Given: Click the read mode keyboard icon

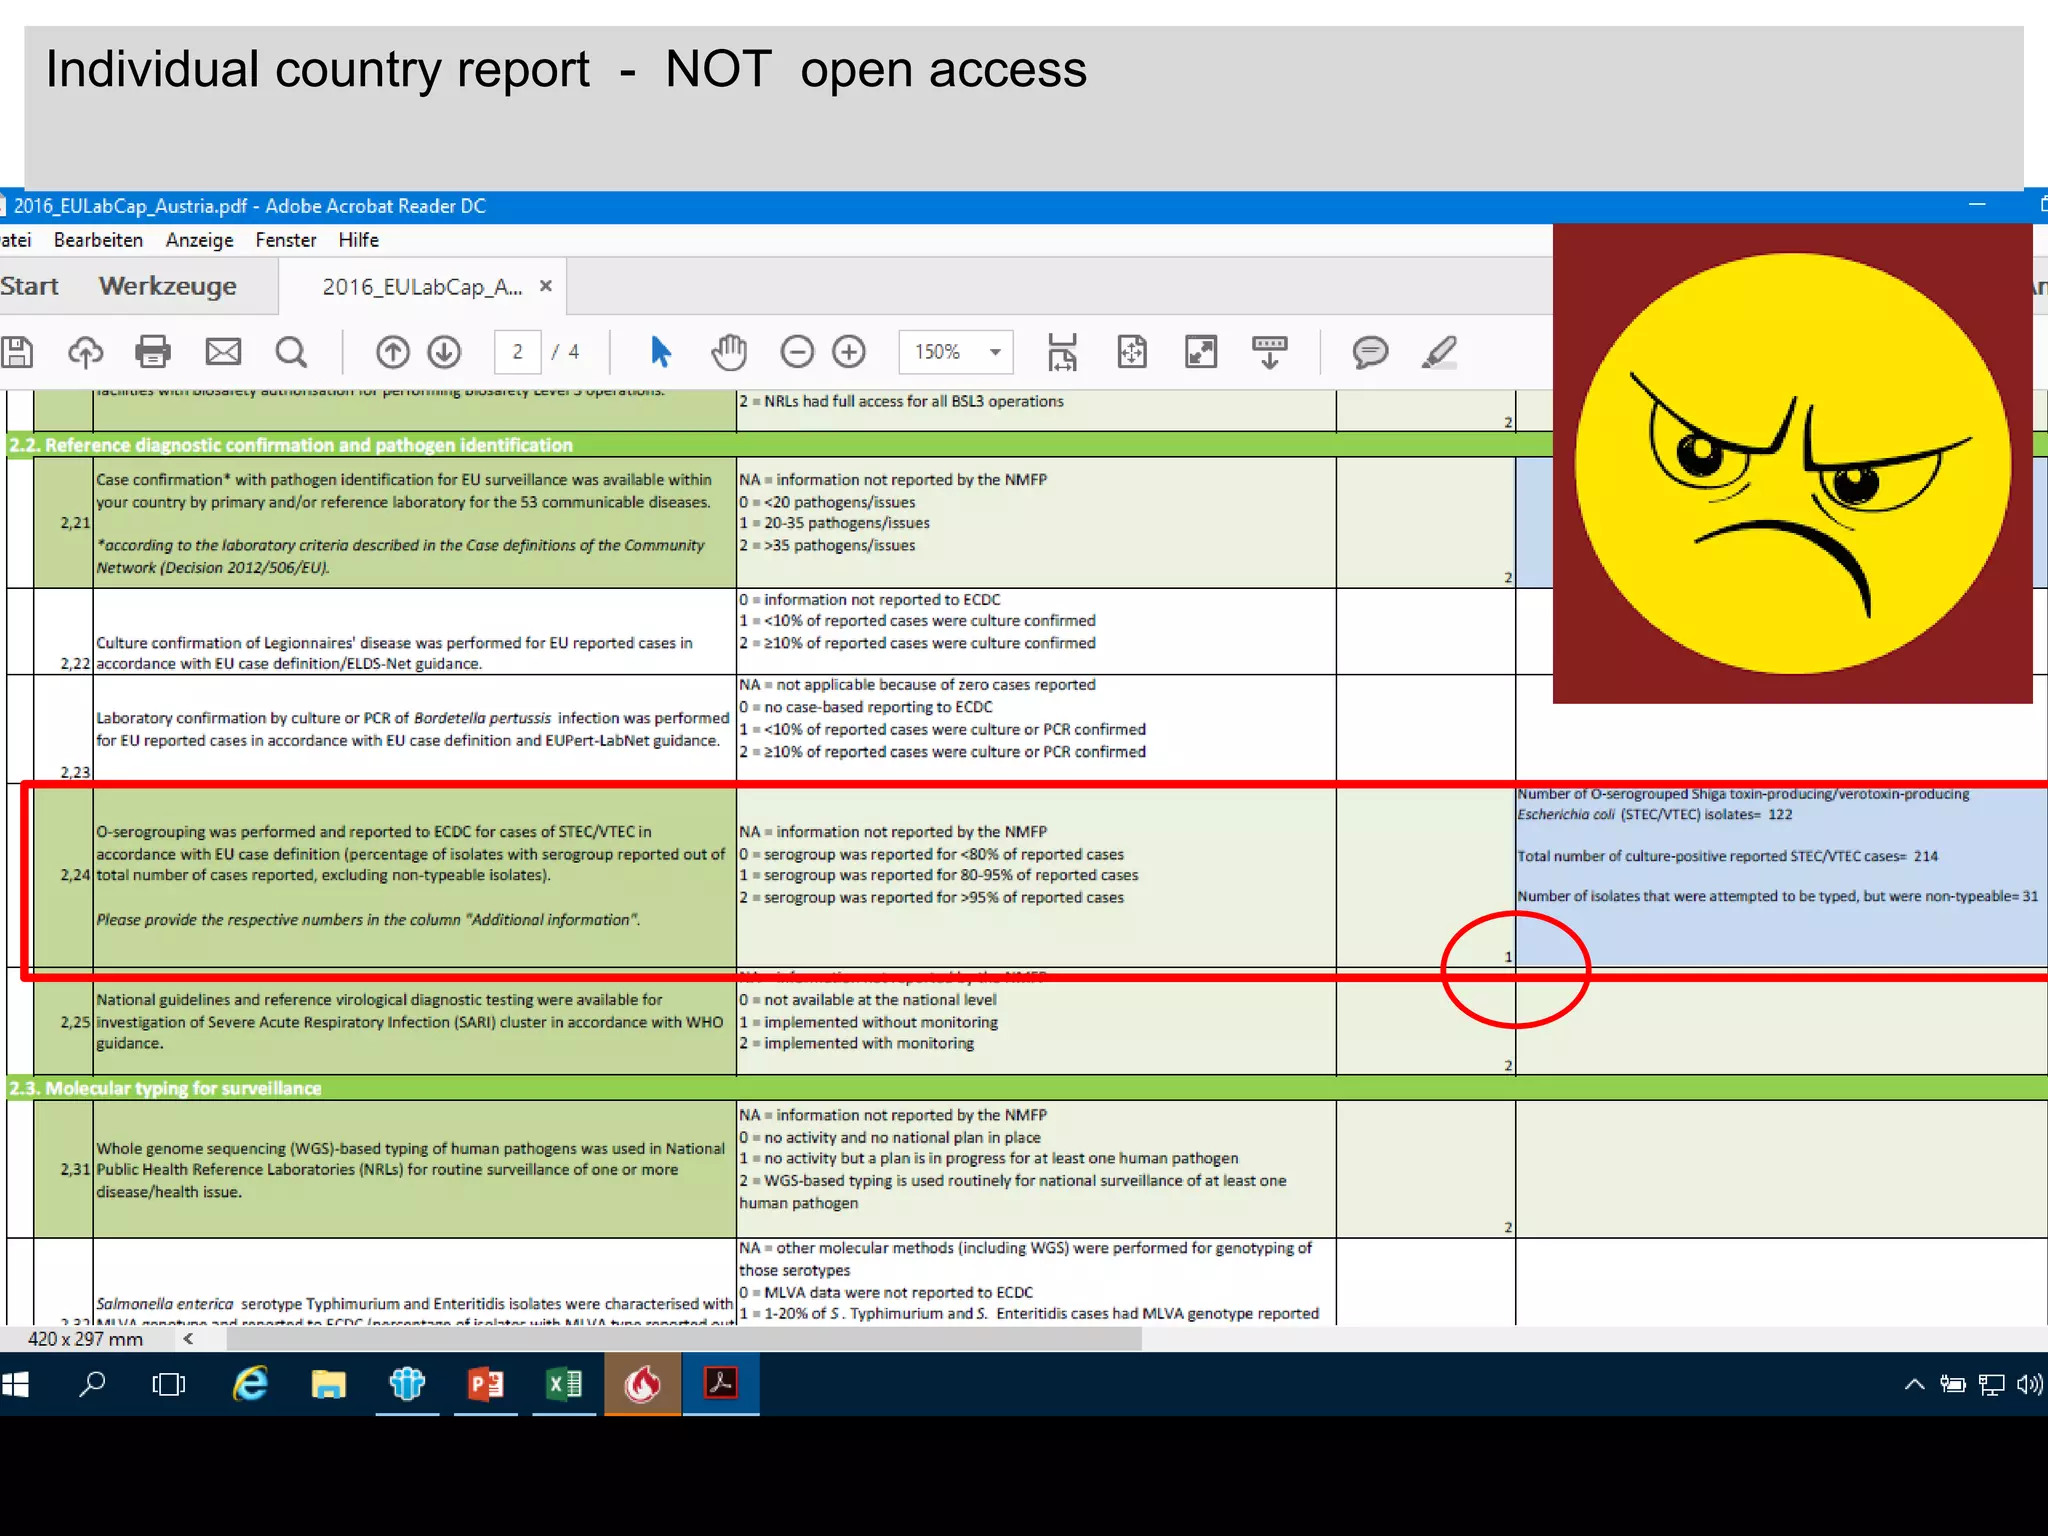Looking at the screenshot, I should click(x=1270, y=352).
